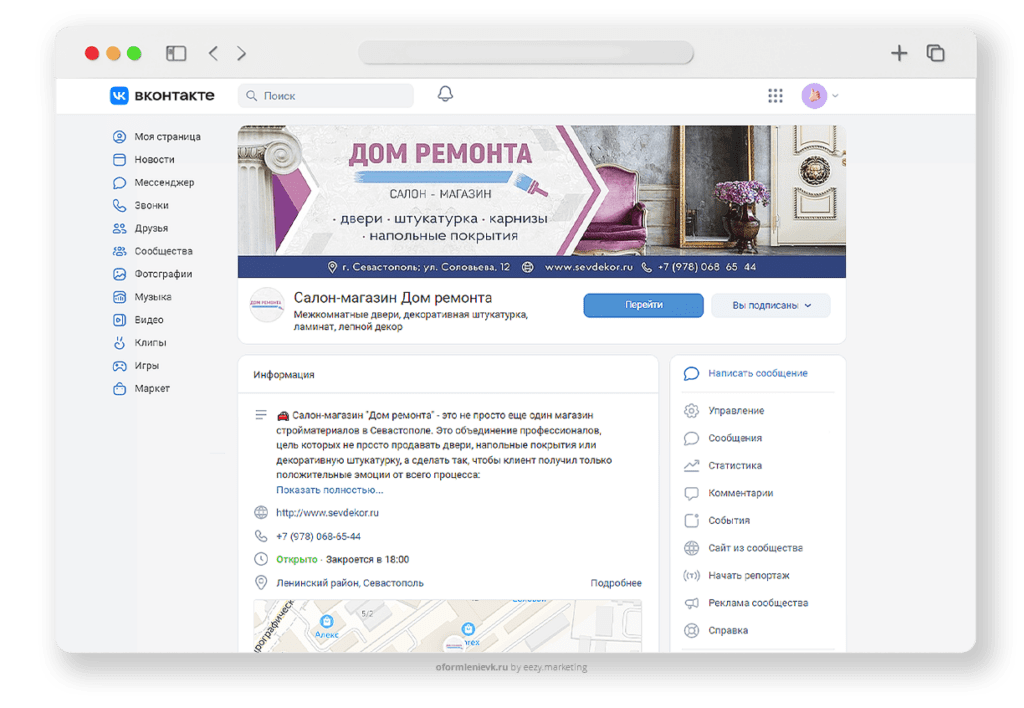Open the VK services grid icon

pyautogui.click(x=775, y=96)
